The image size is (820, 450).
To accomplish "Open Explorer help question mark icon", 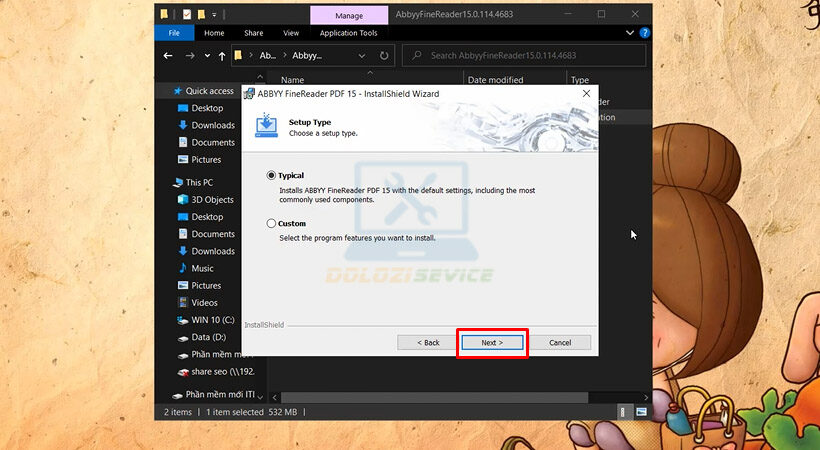I will point(644,33).
